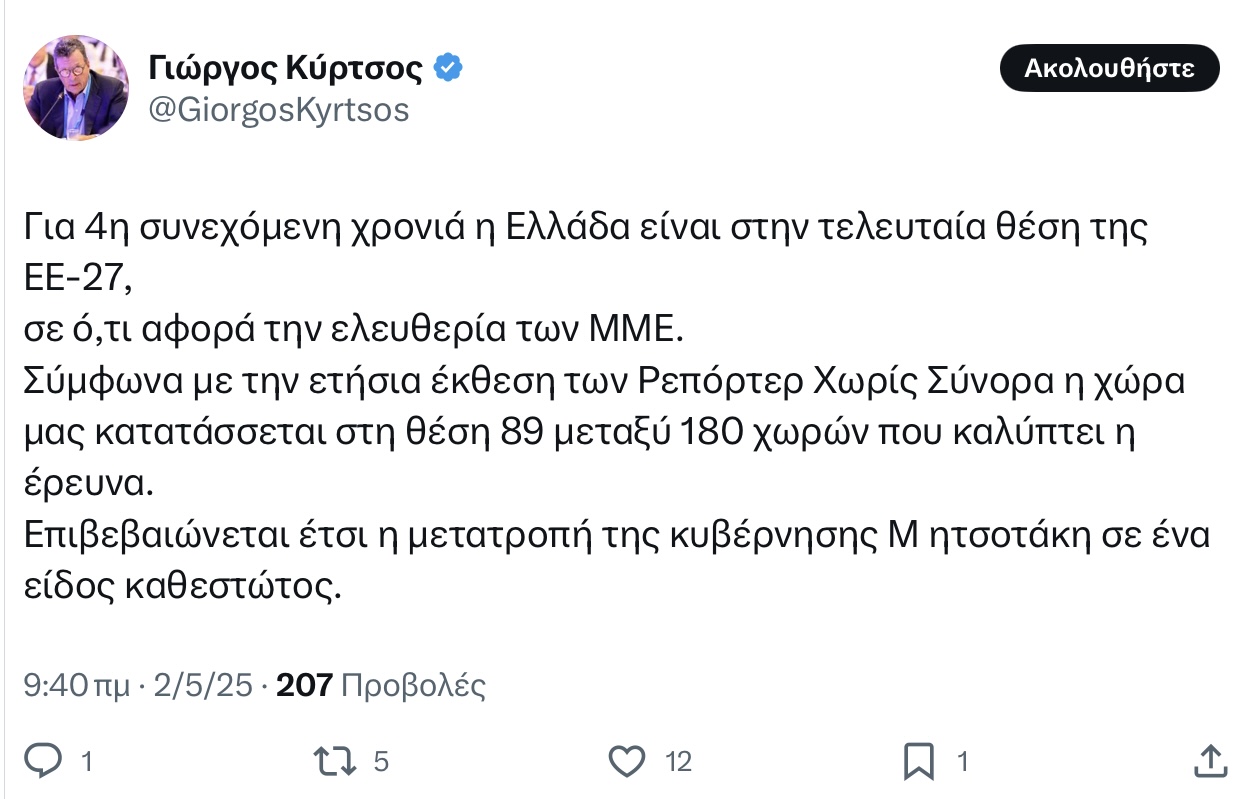Open the reply count showing 1
This screenshot has height=799, width=1242.
point(87,761)
